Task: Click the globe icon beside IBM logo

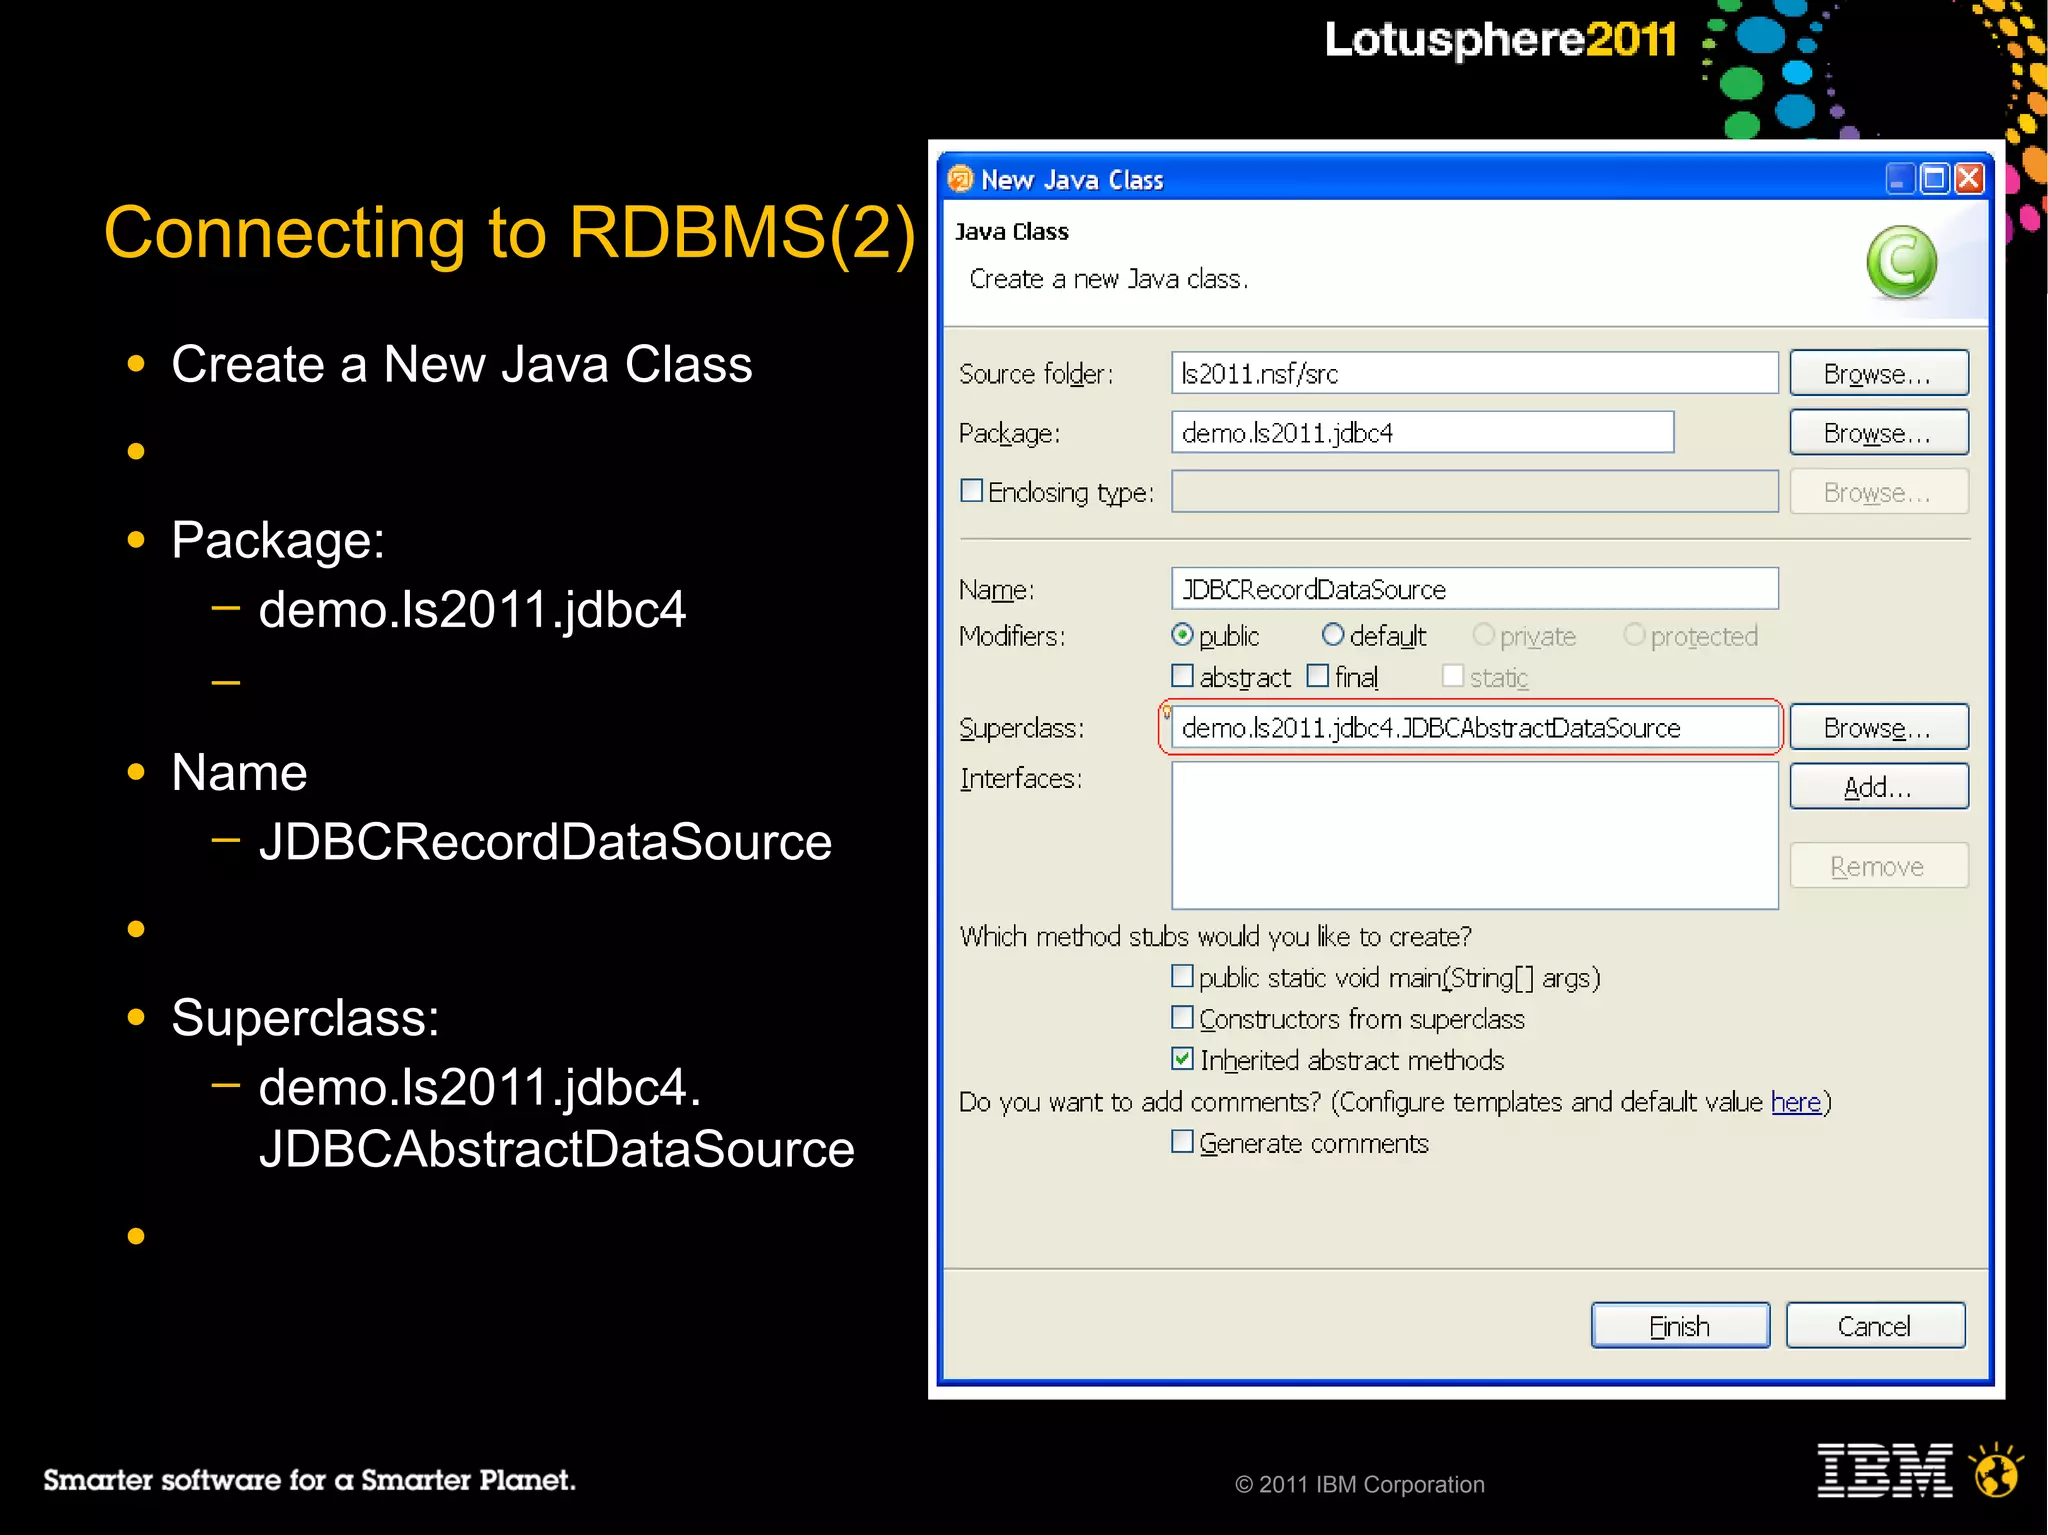Action: pos(1996,1470)
